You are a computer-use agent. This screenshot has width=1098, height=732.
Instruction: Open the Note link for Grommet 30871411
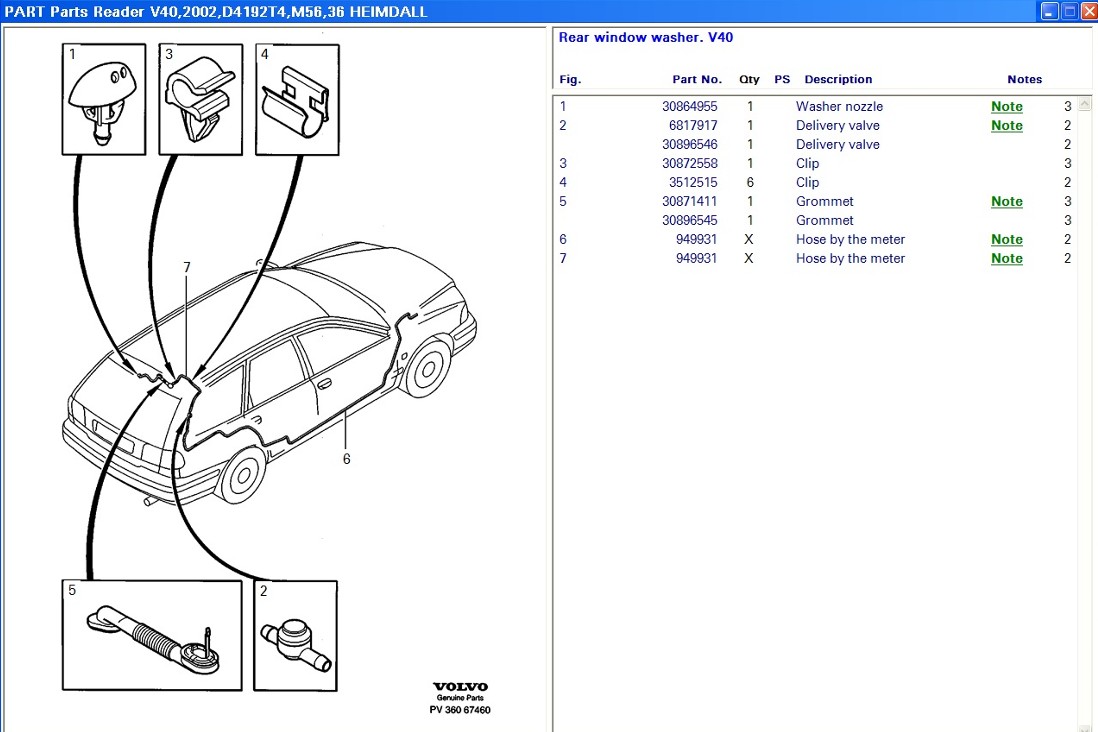point(1006,201)
